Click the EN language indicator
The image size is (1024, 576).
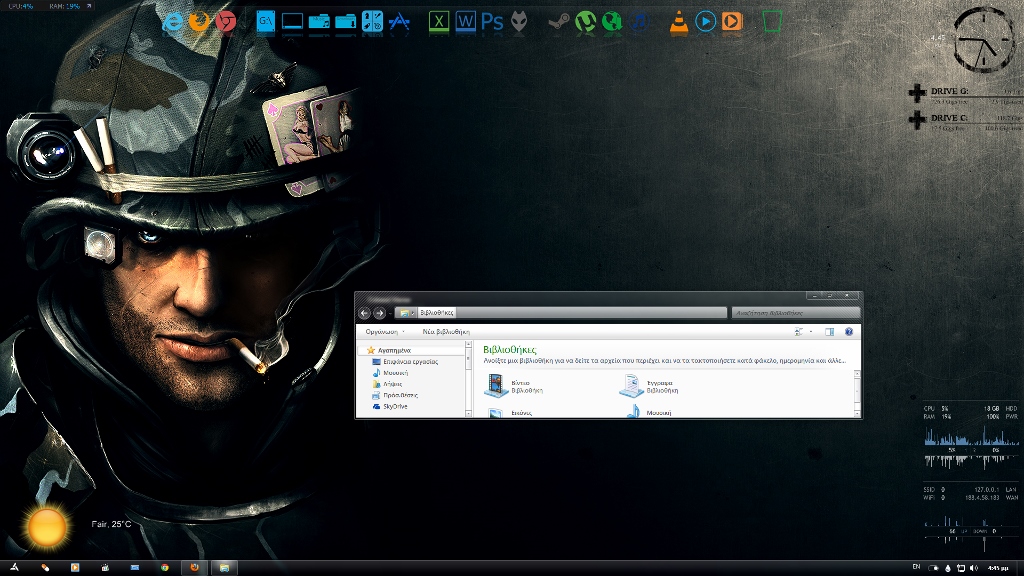point(916,567)
